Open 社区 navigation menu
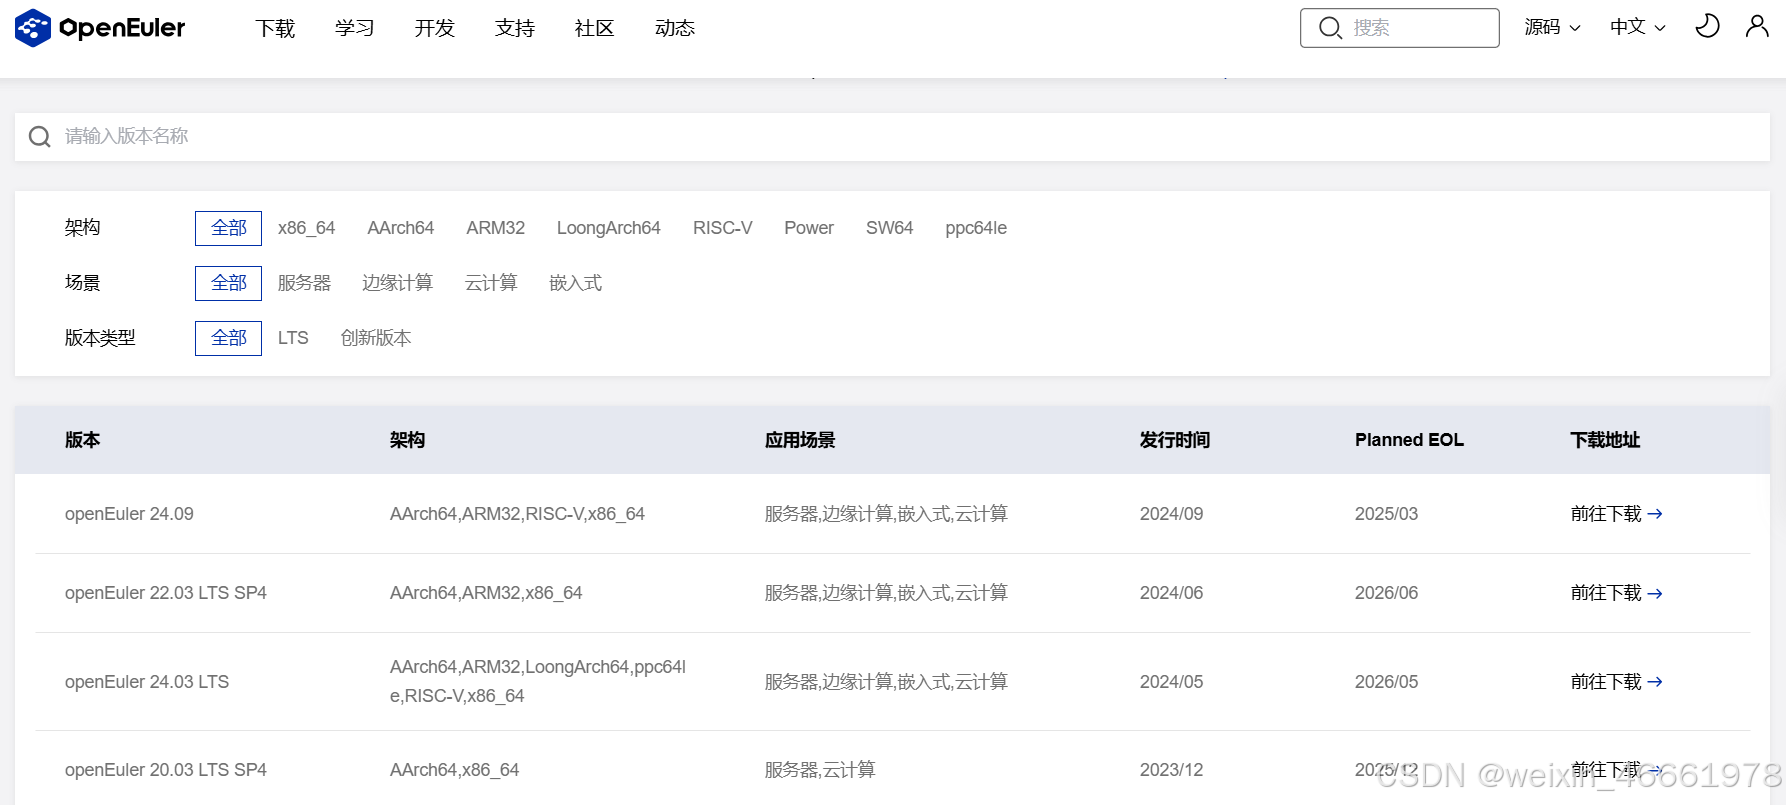1786x805 pixels. point(595,28)
